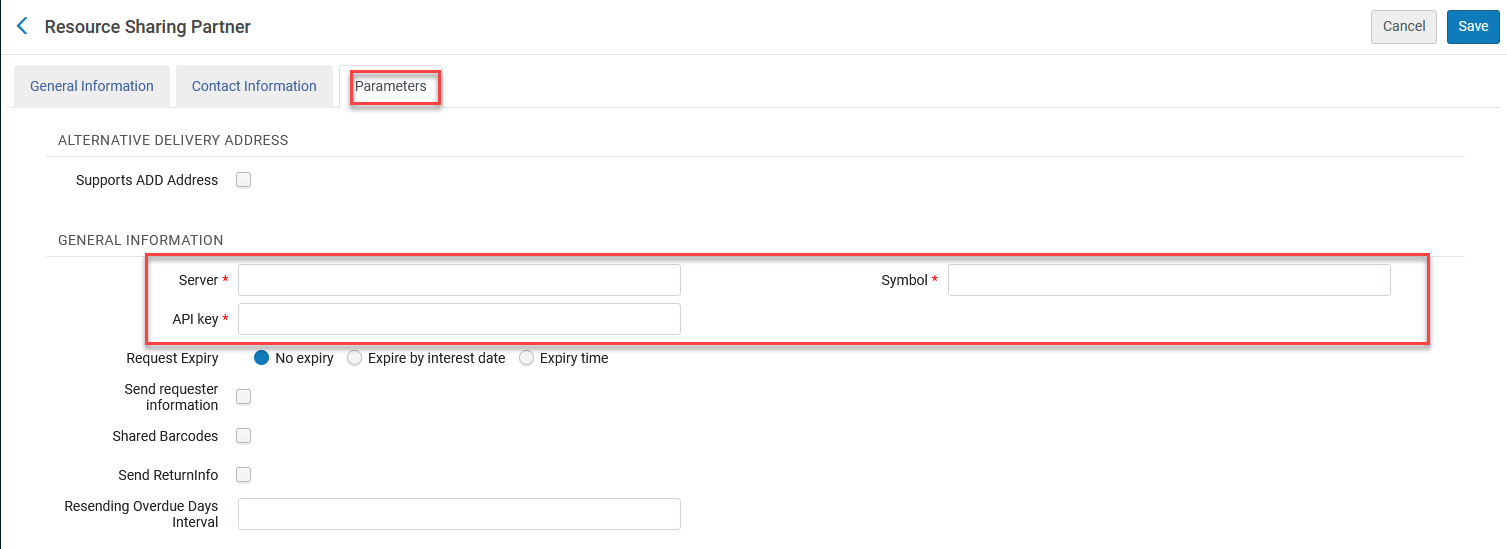Select the No expiry radio option
This screenshot has height=549, width=1507.
(x=262, y=358)
